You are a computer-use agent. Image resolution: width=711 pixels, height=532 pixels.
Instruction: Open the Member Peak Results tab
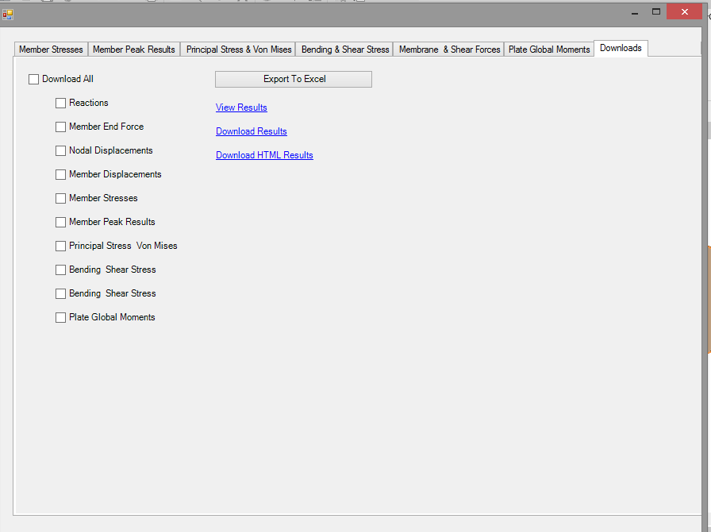click(x=134, y=50)
